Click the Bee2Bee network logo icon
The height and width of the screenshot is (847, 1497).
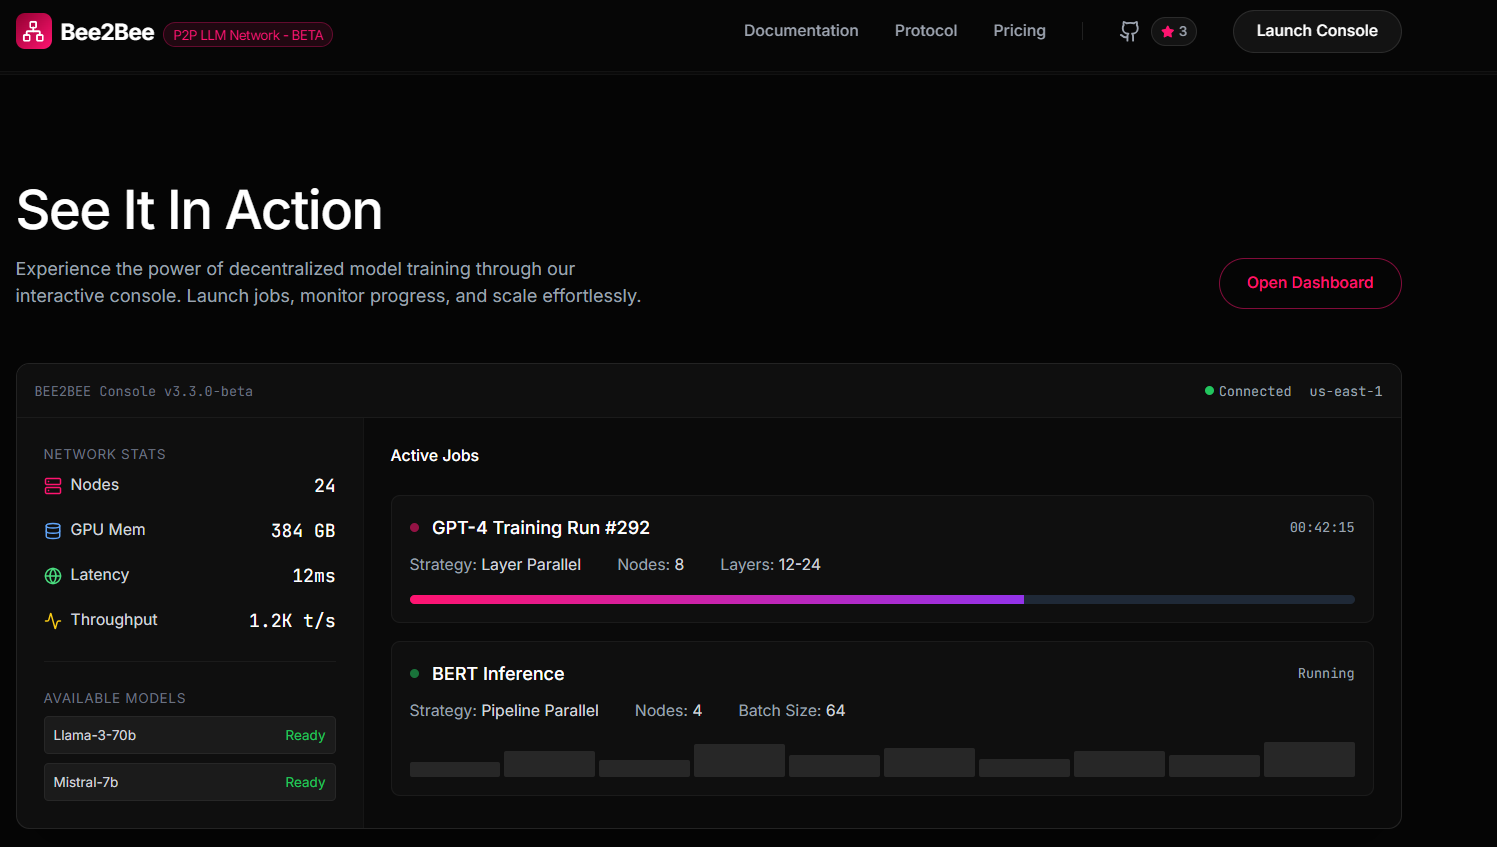click(x=33, y=32)
